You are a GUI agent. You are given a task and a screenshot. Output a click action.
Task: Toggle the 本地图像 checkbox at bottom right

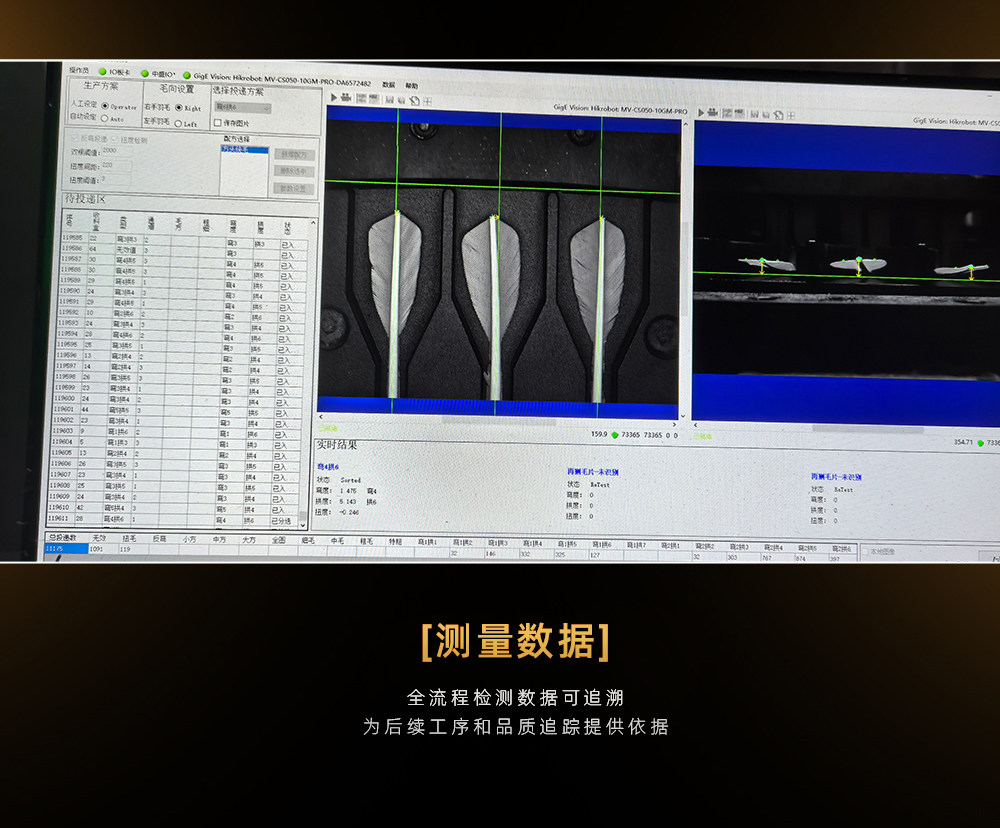[x=866, y=551]
